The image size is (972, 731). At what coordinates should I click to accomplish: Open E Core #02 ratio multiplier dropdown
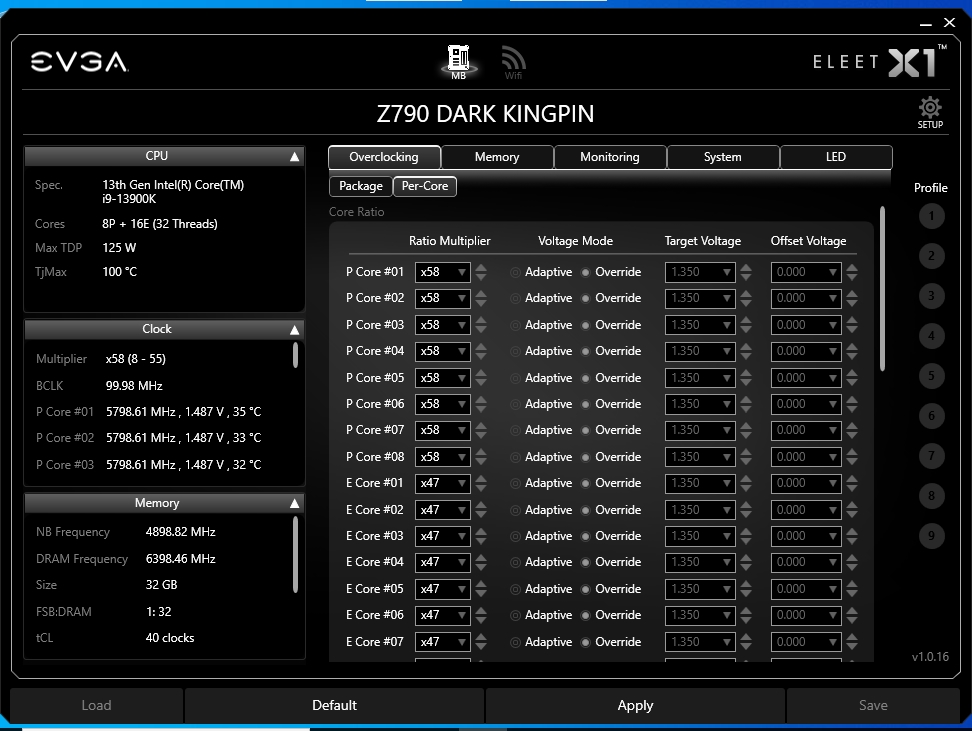[x=443, y=510]
